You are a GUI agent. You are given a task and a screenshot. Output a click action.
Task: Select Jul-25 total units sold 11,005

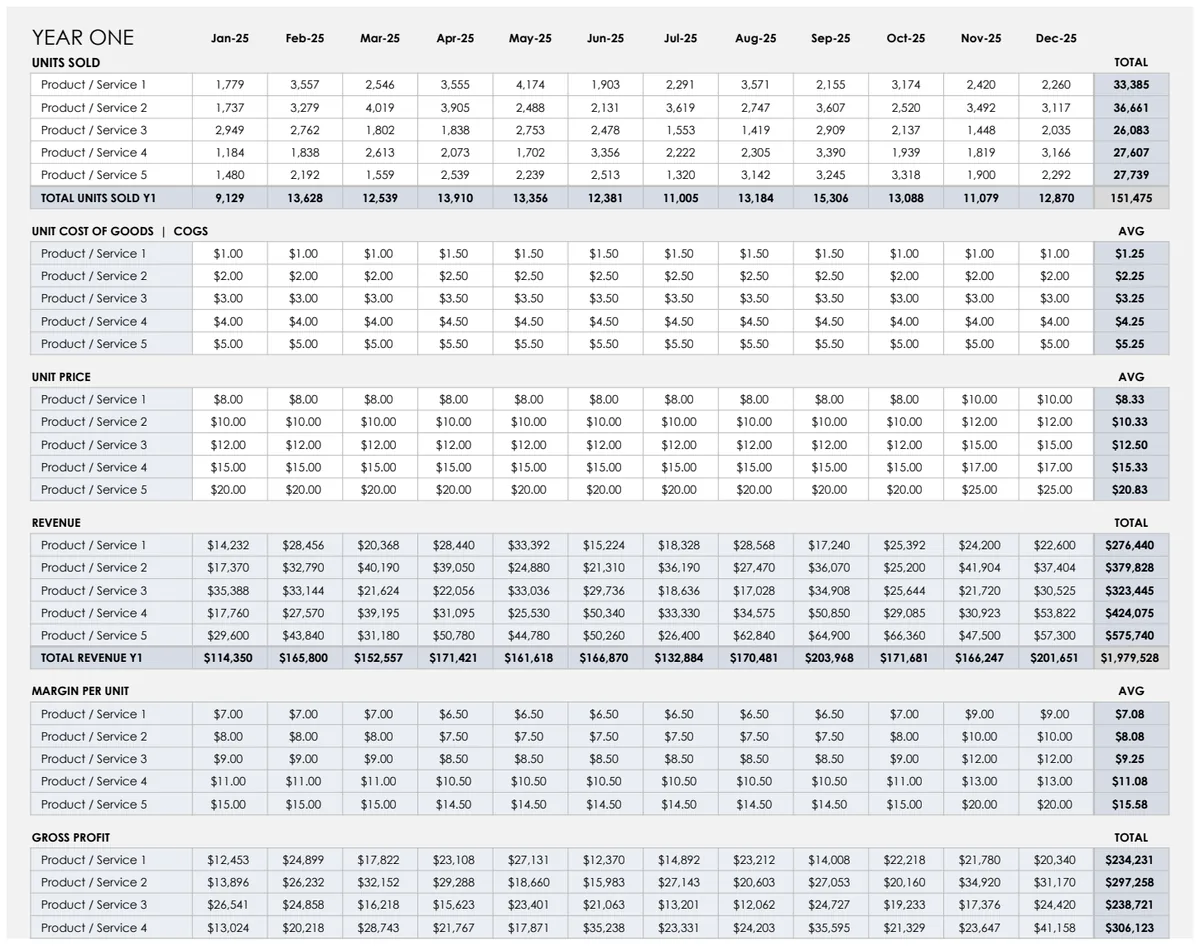pos(680,198)
